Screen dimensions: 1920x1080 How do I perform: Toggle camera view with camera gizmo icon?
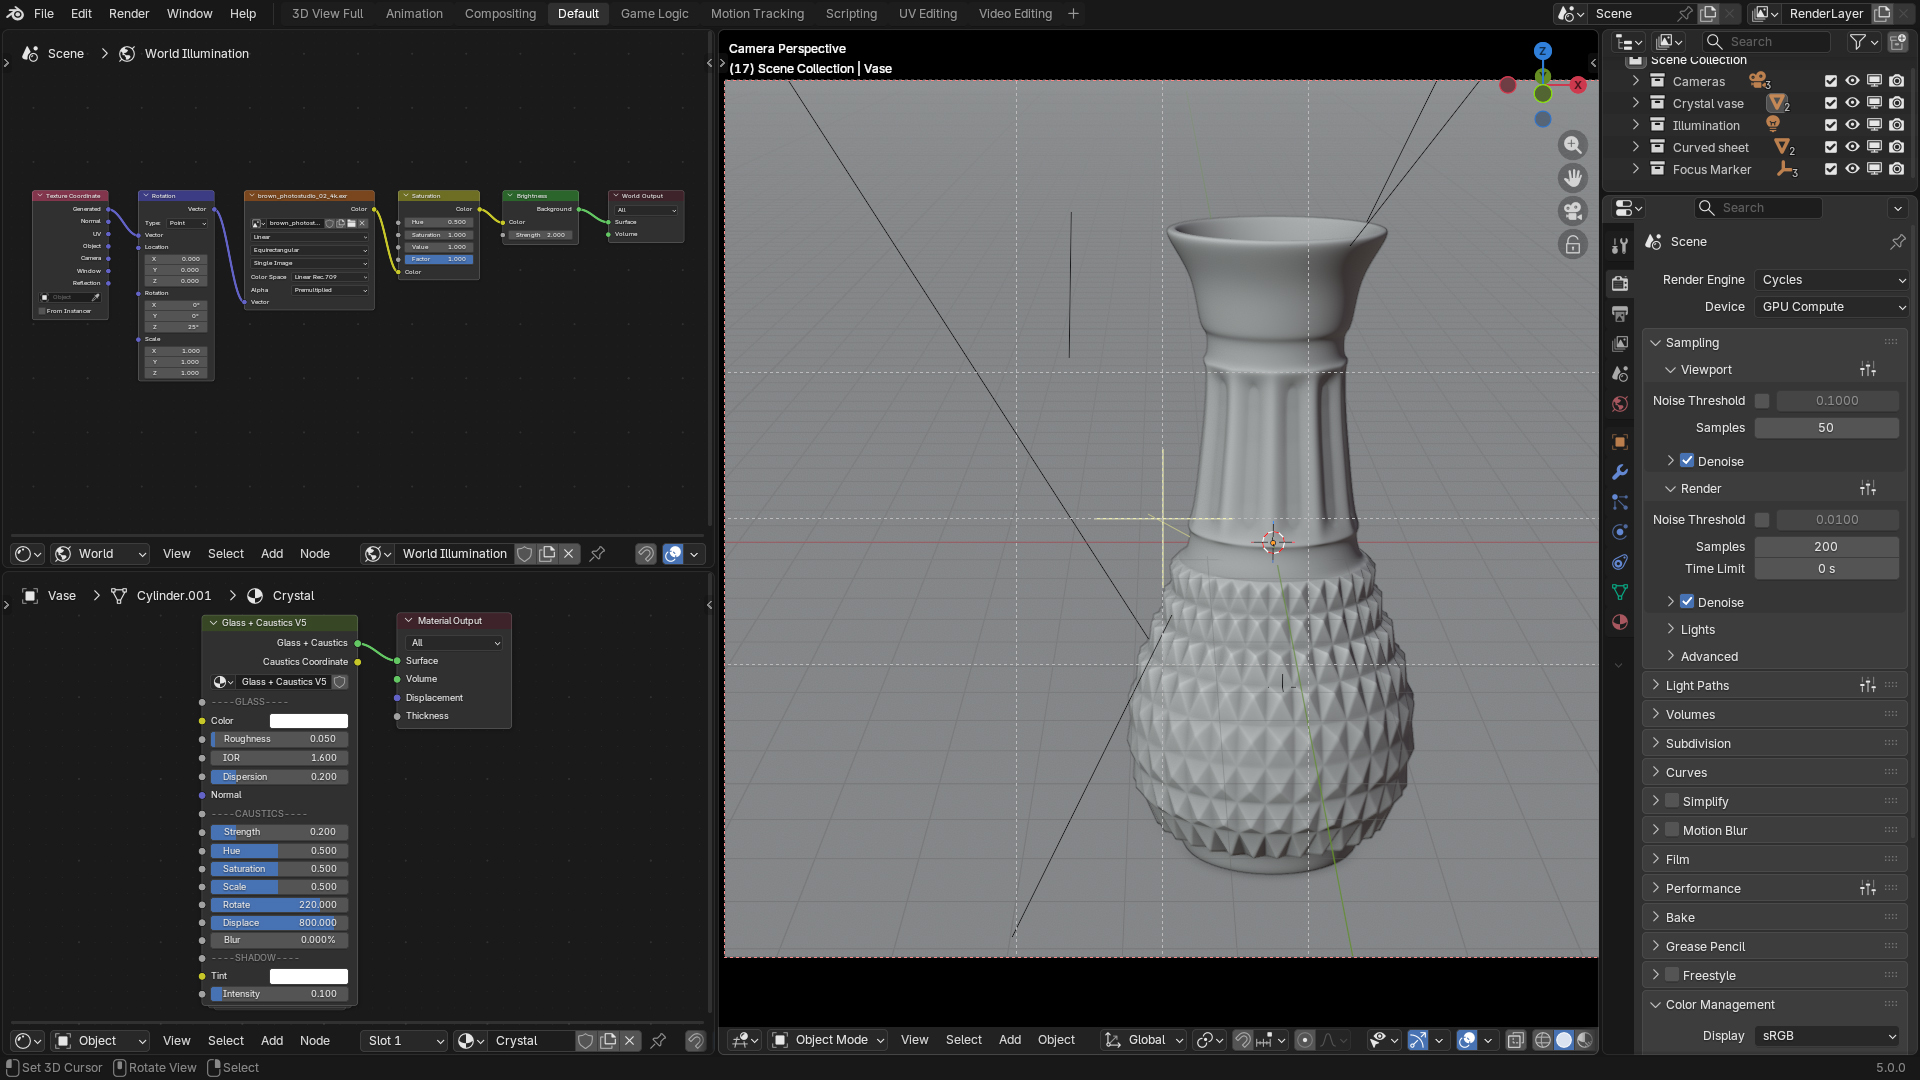[1573, 211]
